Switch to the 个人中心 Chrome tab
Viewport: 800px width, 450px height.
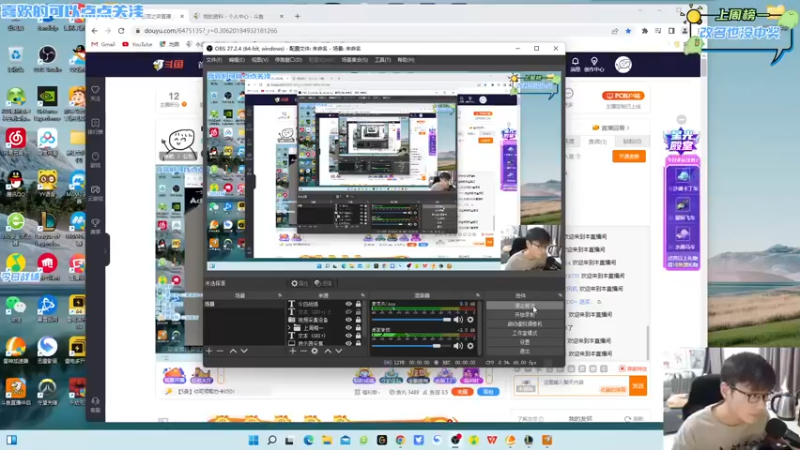[x=239, y=16]
